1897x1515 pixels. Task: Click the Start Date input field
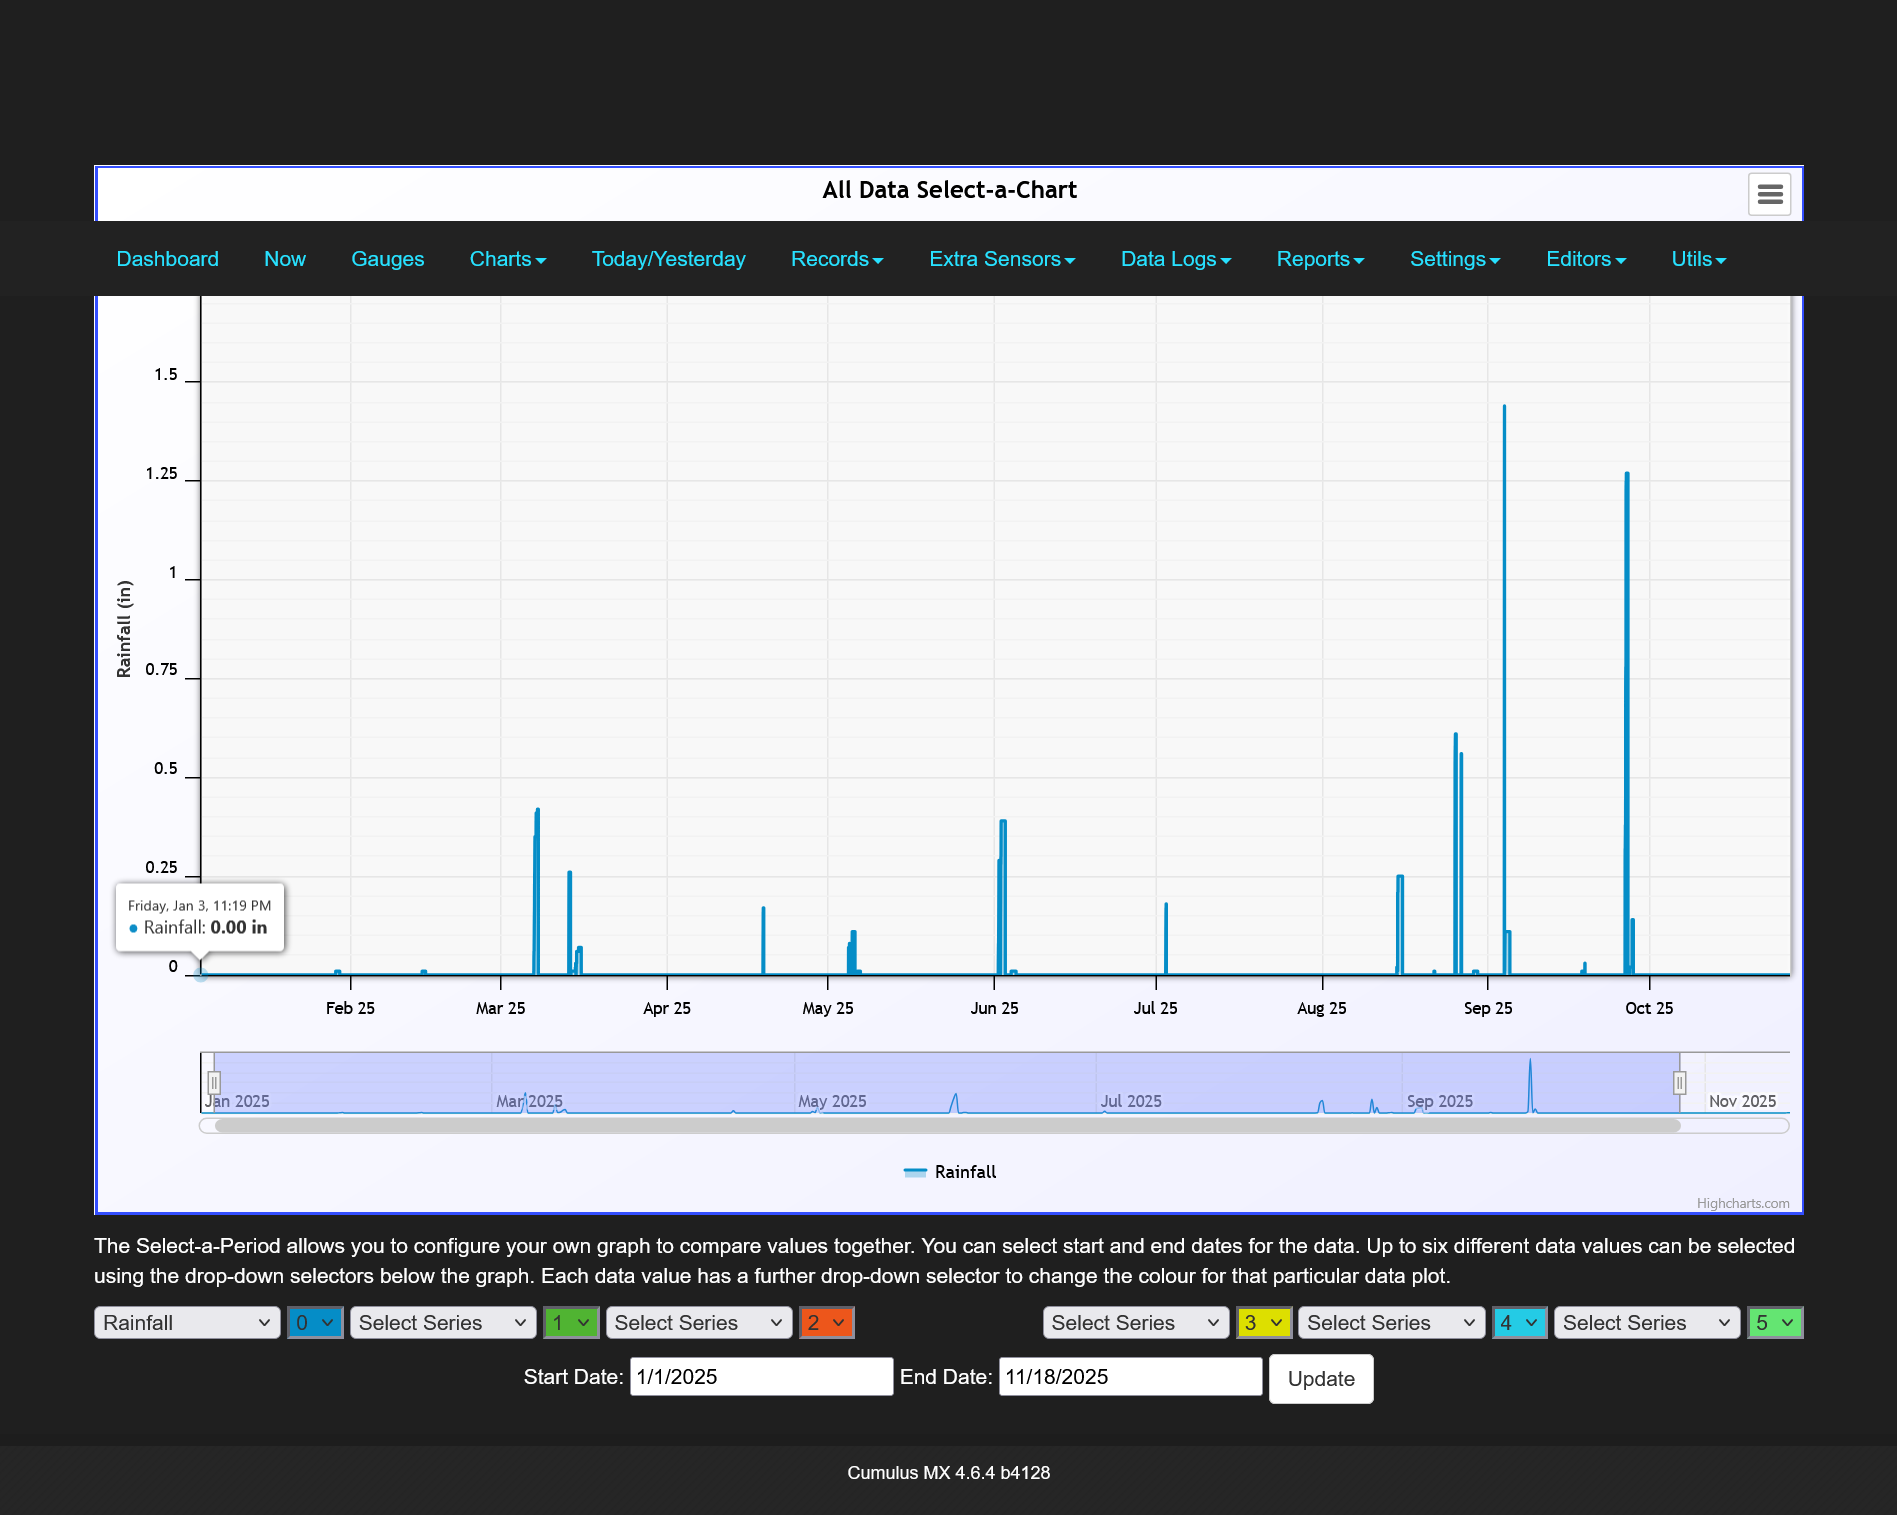tap(761, 1377)
